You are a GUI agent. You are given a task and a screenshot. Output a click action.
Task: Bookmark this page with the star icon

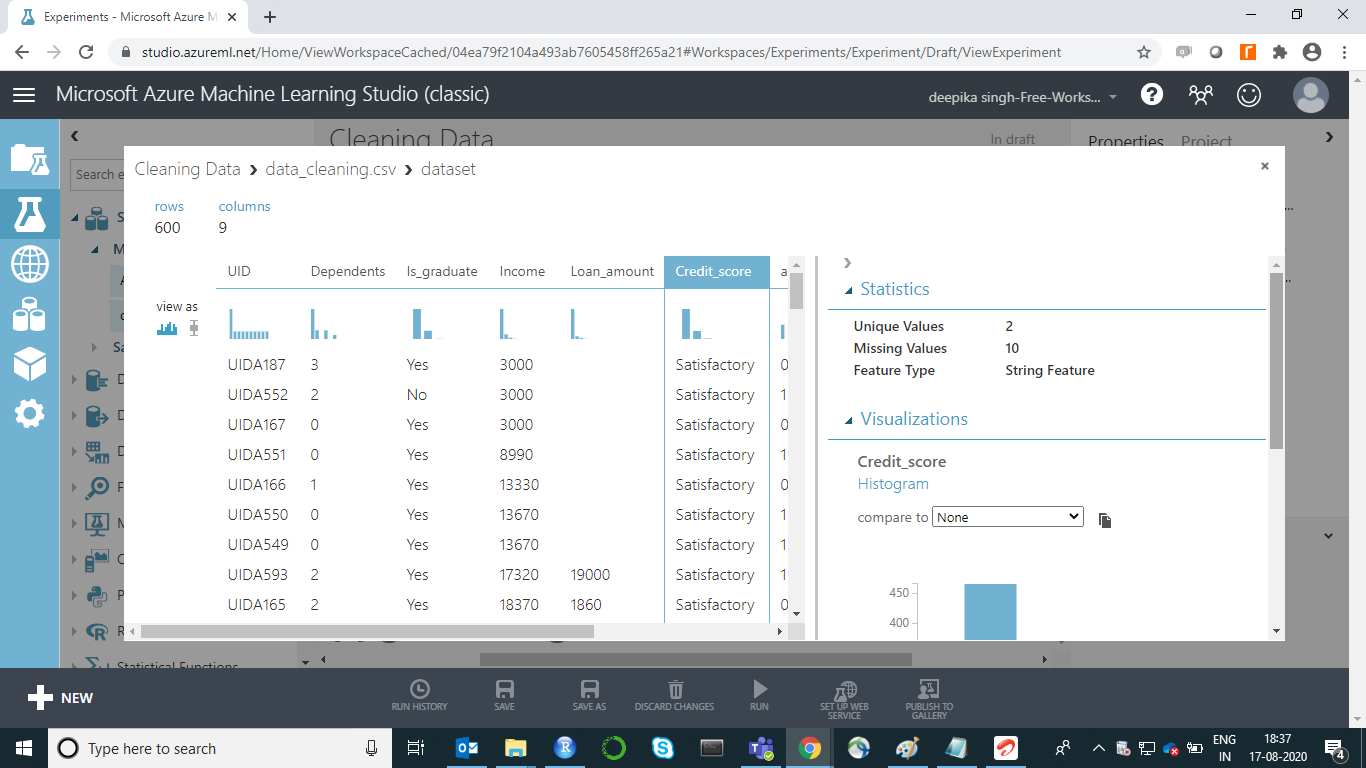(1144, 52)
